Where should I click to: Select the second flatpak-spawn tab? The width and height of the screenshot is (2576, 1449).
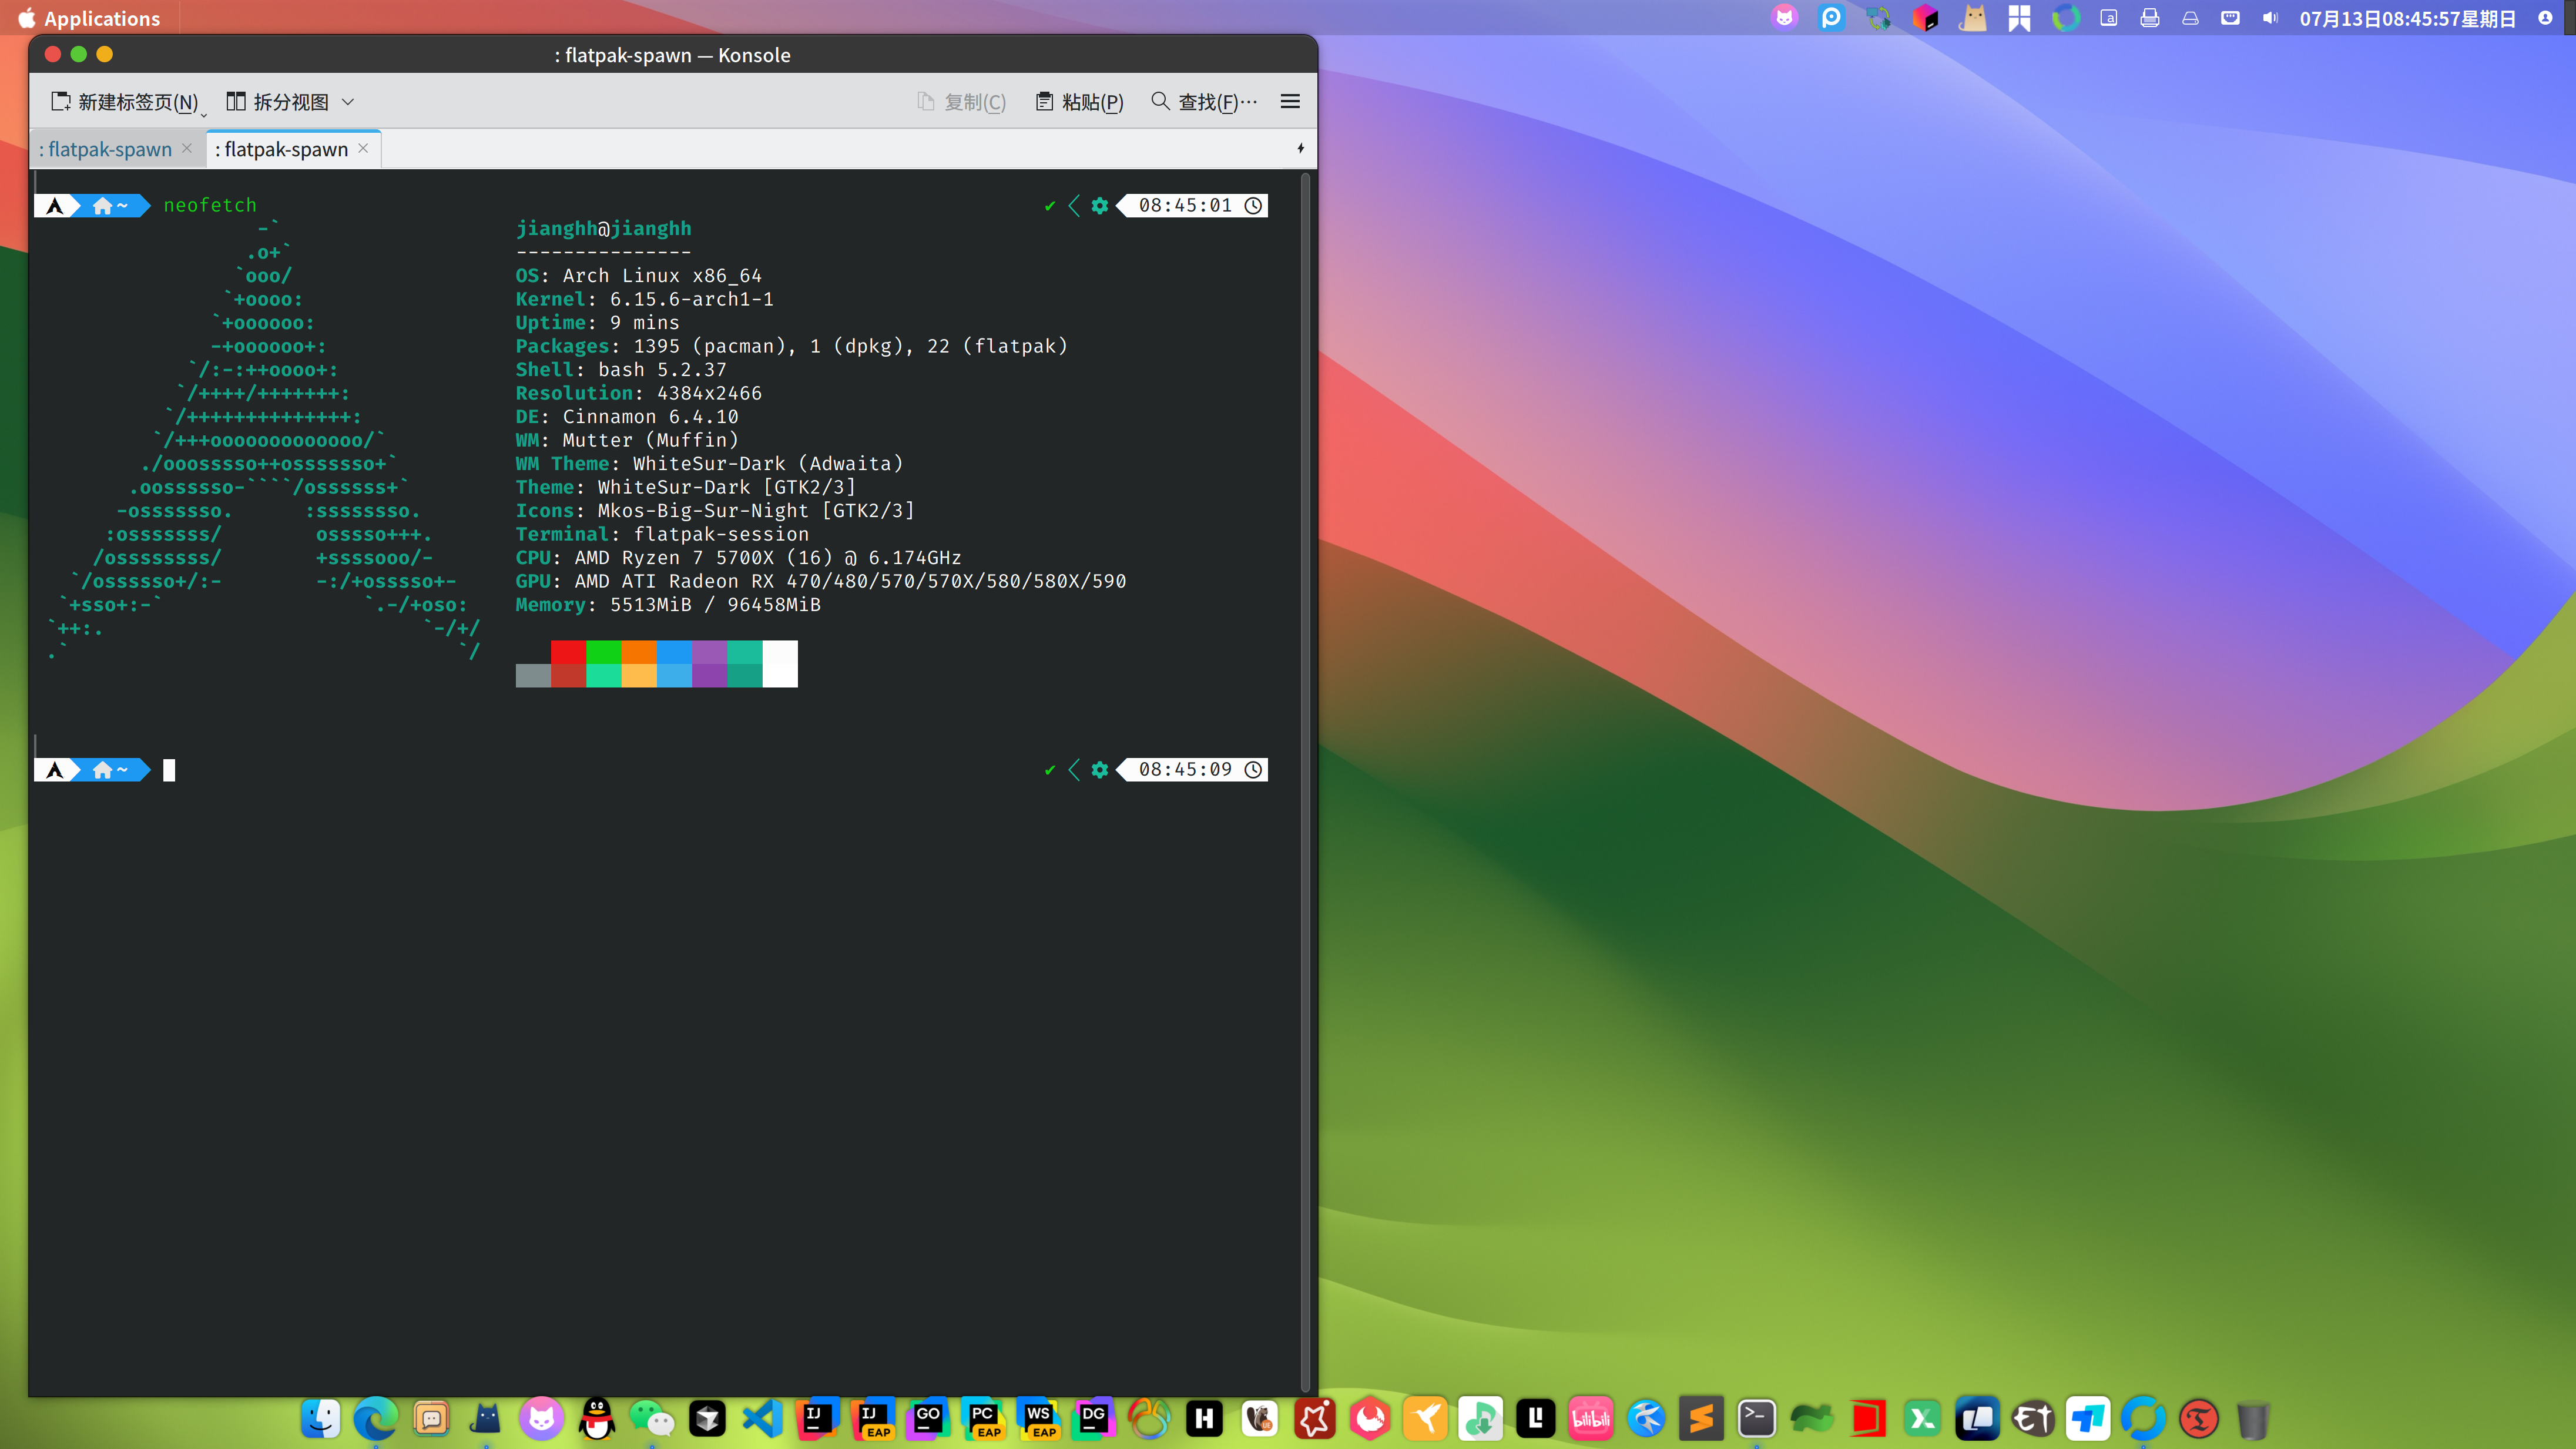click(281, 149)
